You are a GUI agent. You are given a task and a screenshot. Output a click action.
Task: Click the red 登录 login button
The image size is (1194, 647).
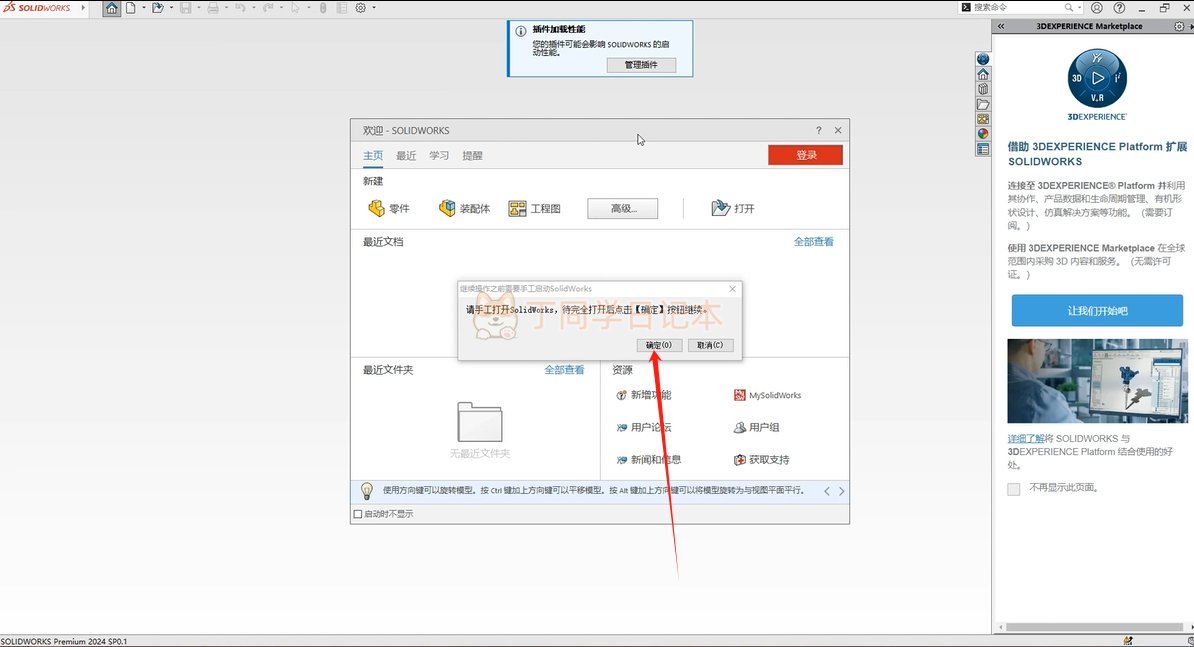pos(805,155)
